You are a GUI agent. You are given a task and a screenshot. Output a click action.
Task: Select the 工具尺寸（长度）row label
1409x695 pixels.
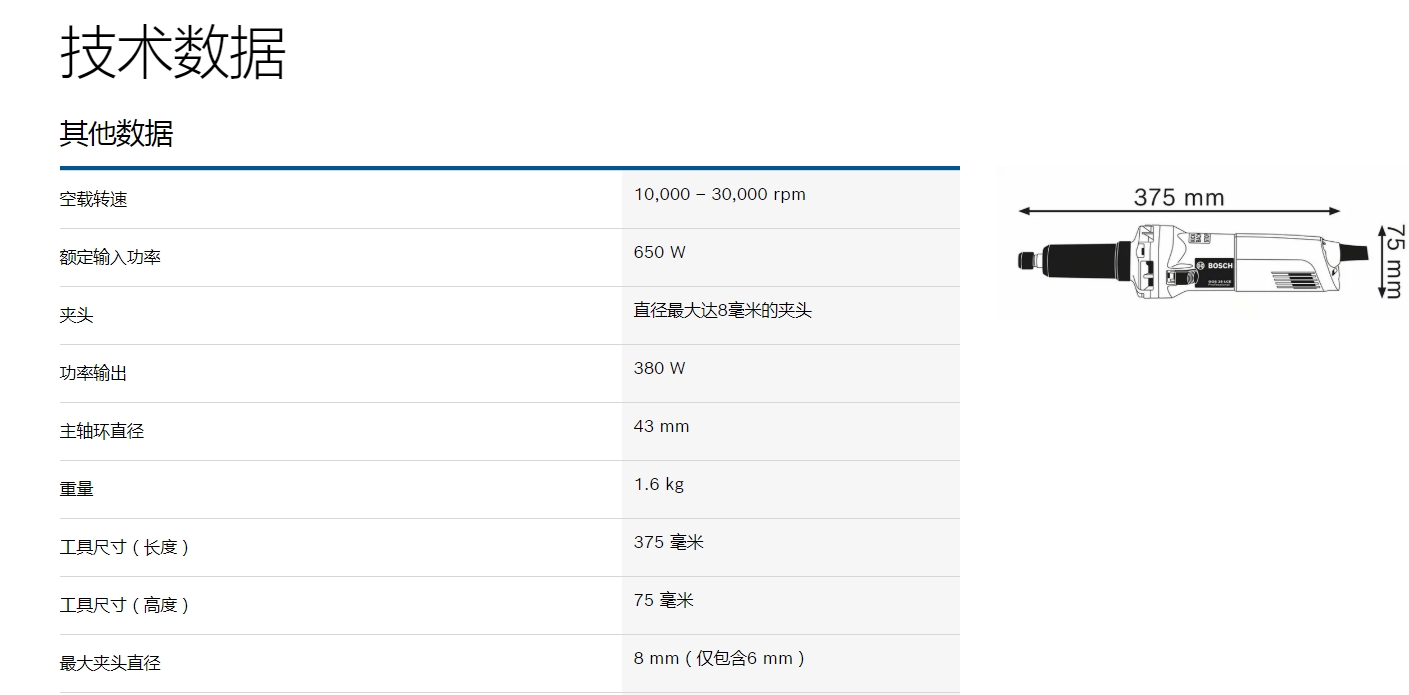click(x=124, y=547)
